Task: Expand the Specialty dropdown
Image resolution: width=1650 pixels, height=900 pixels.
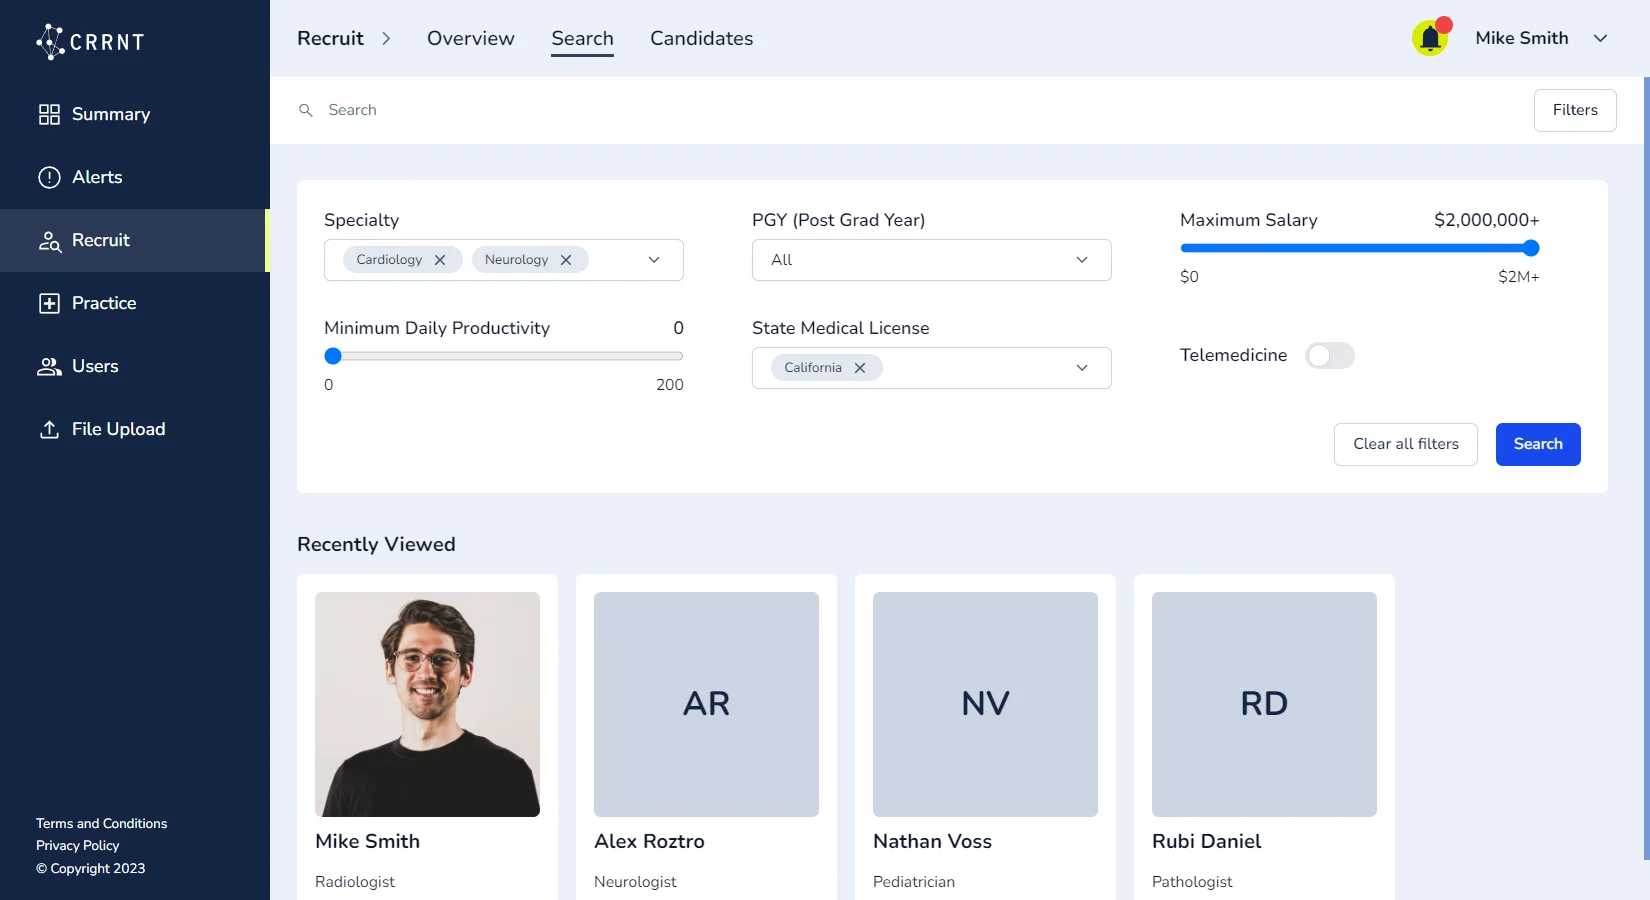Action: tap(654, 260)
